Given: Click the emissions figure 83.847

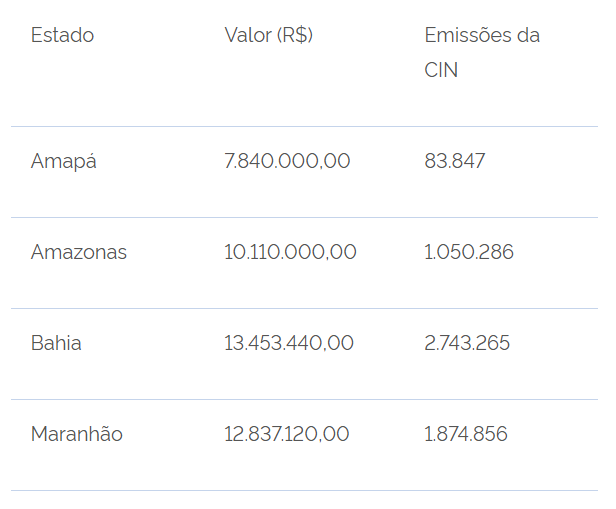Looking at the screenshot, I should [455, 161].
